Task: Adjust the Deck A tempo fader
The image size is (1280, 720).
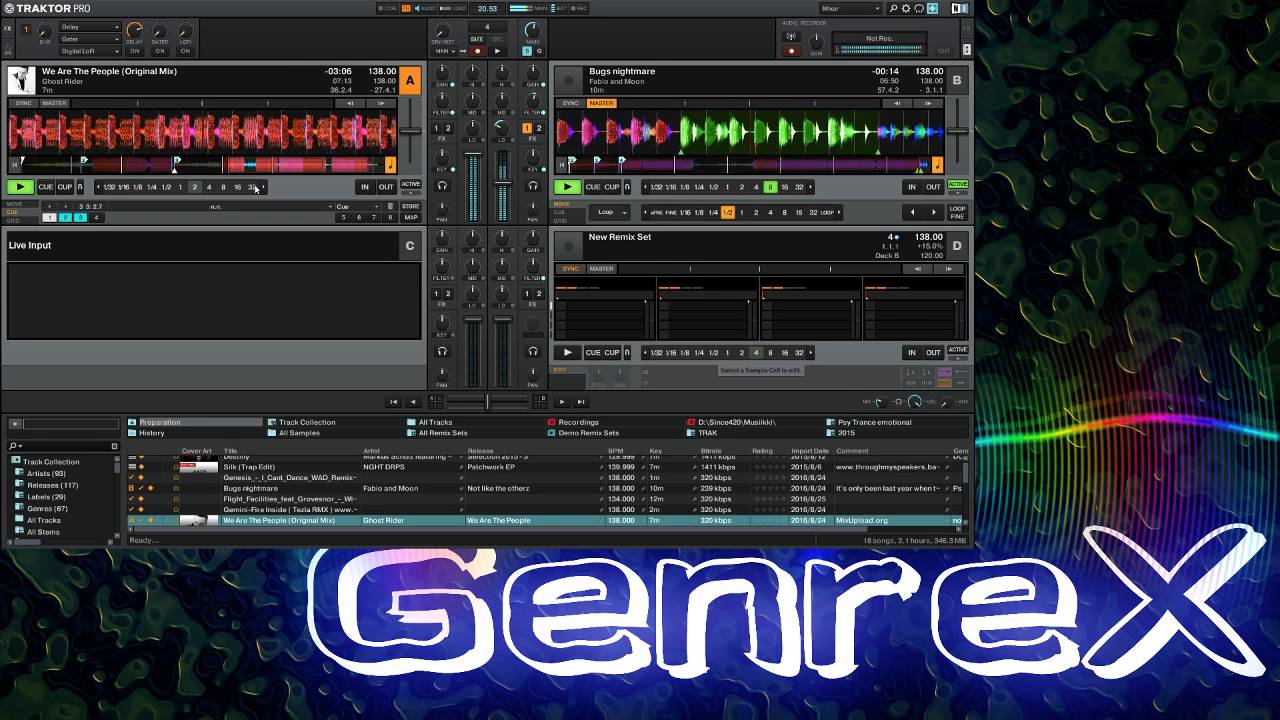Action: point(410,131)
